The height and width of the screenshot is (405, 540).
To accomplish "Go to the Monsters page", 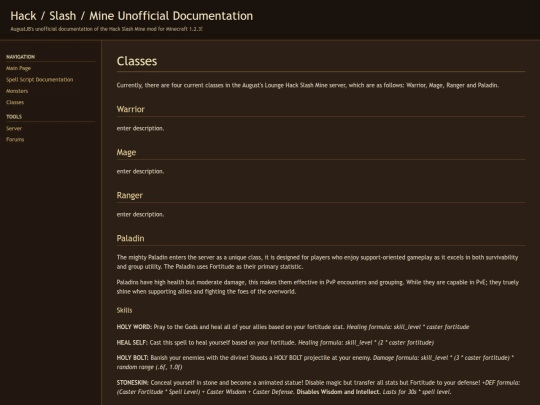I will [17, 91].
